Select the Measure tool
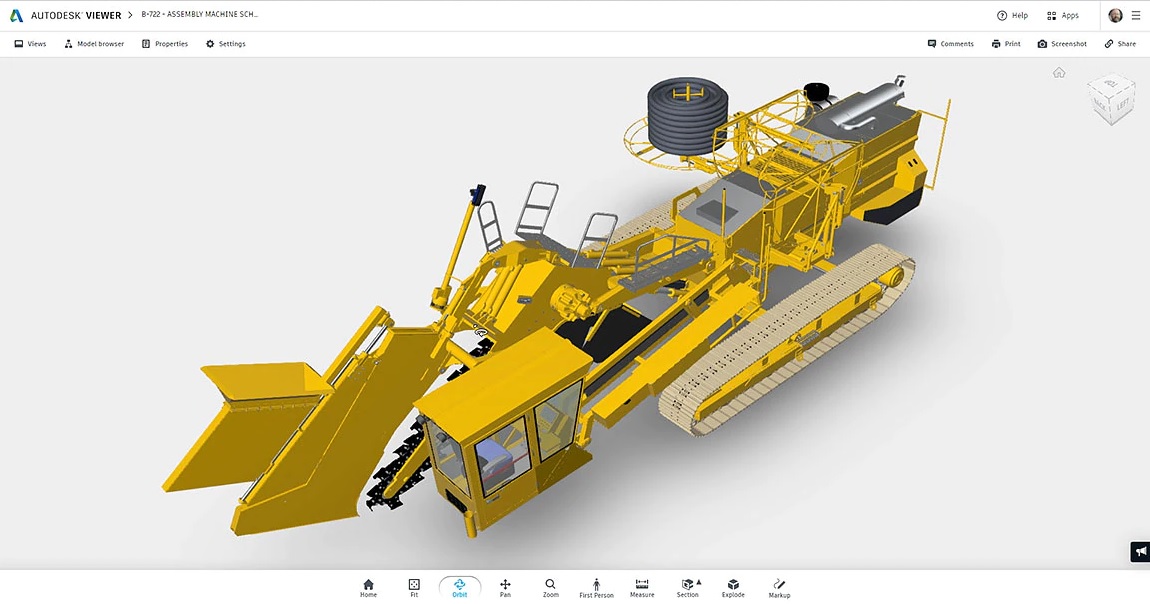Image resolution: width=1150 pixels, height=604 pixels. (x=642, y=588)
